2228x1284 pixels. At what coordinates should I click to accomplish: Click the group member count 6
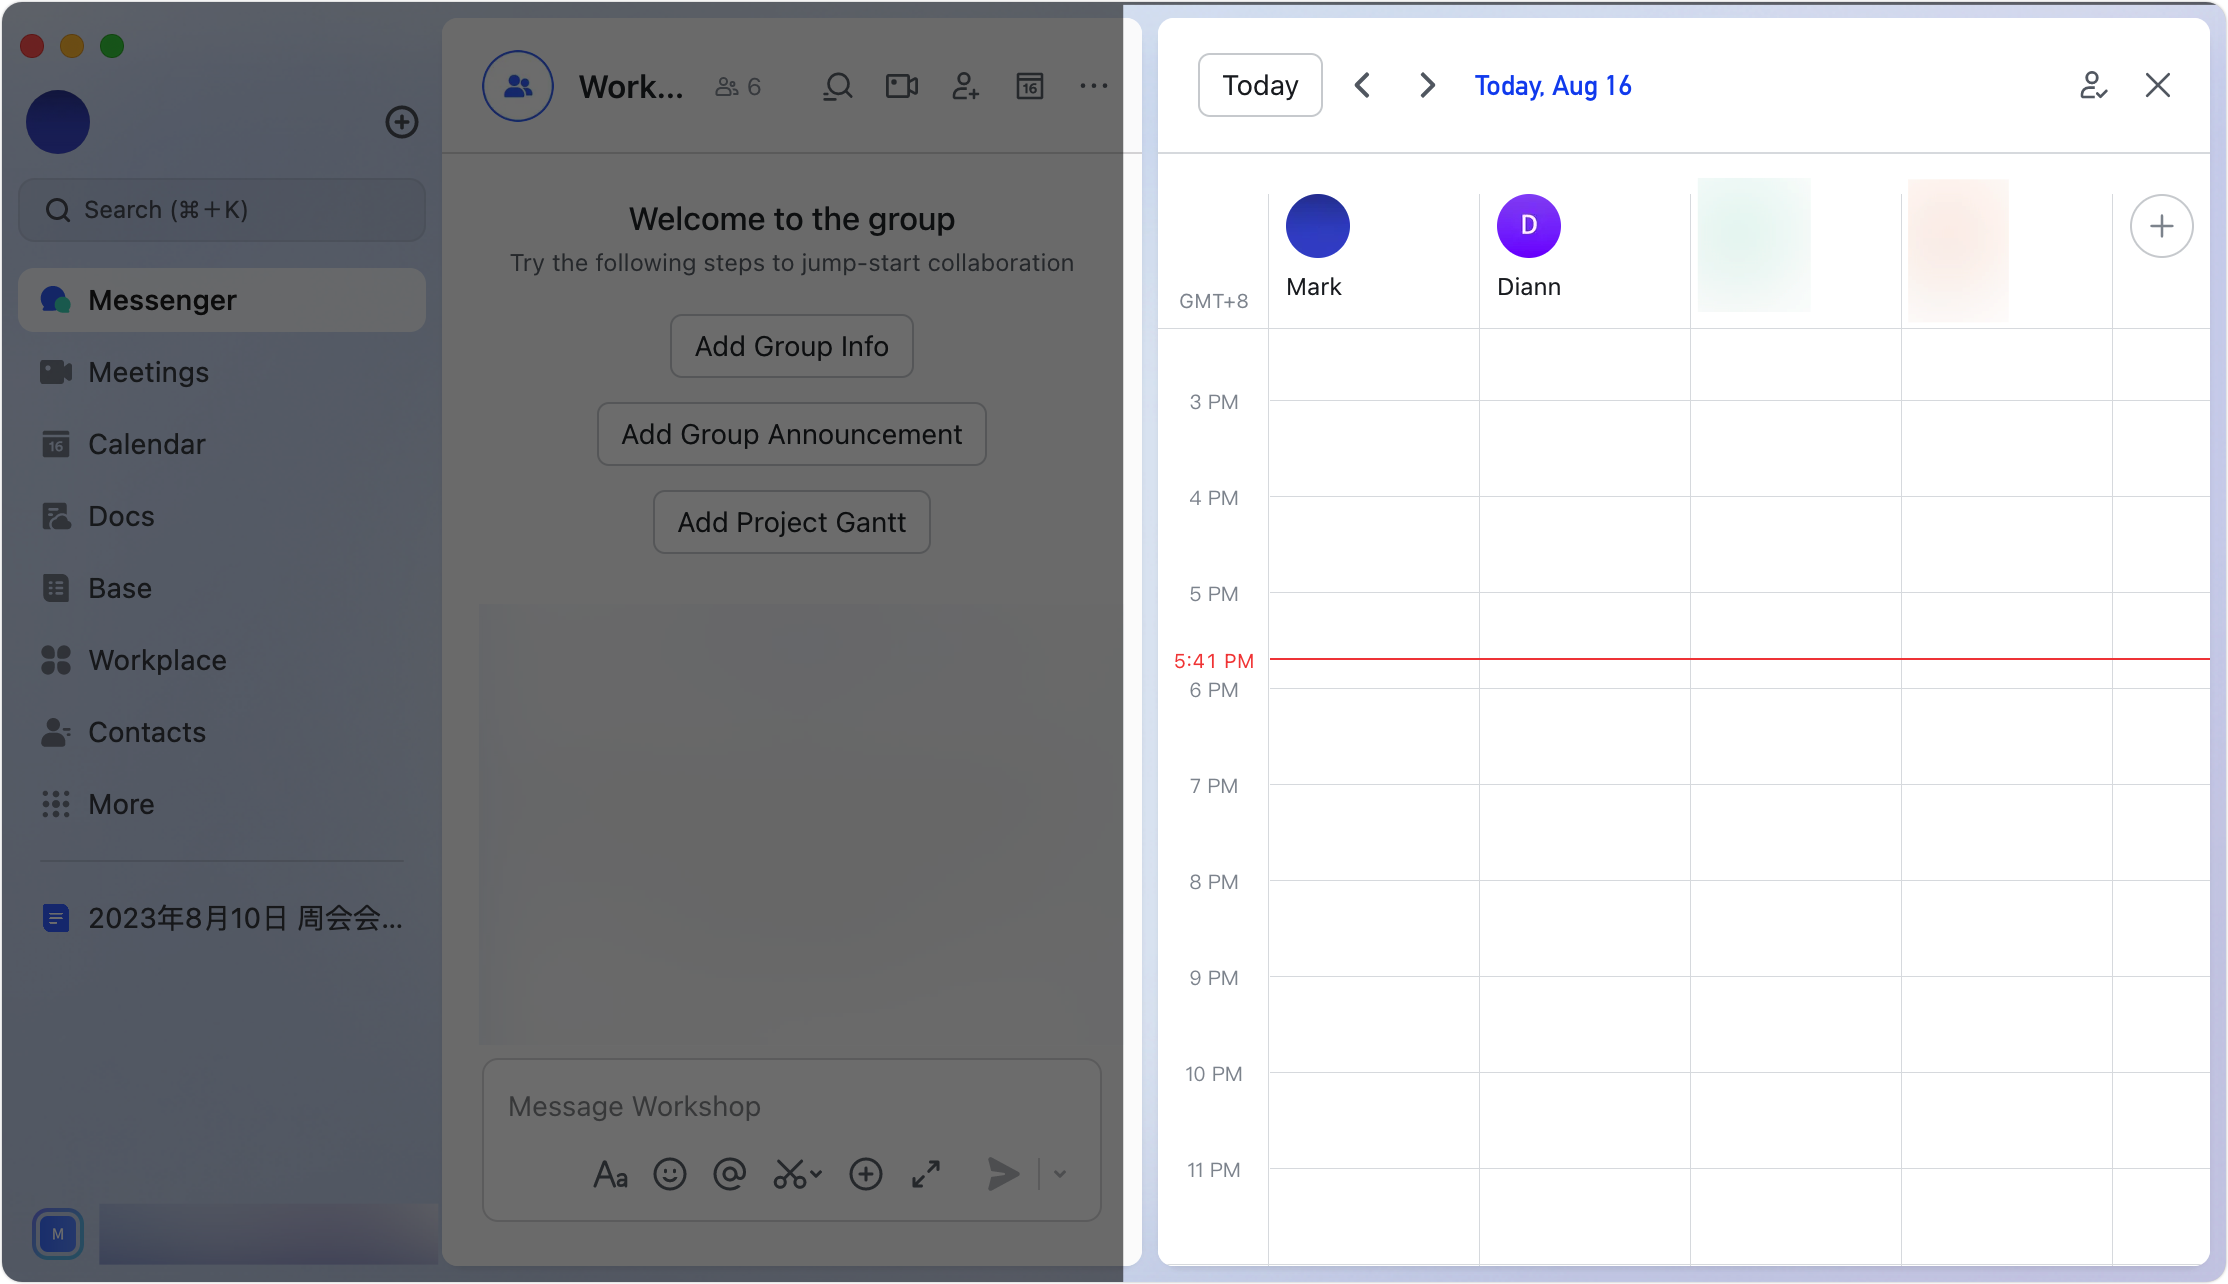point(739,87)
